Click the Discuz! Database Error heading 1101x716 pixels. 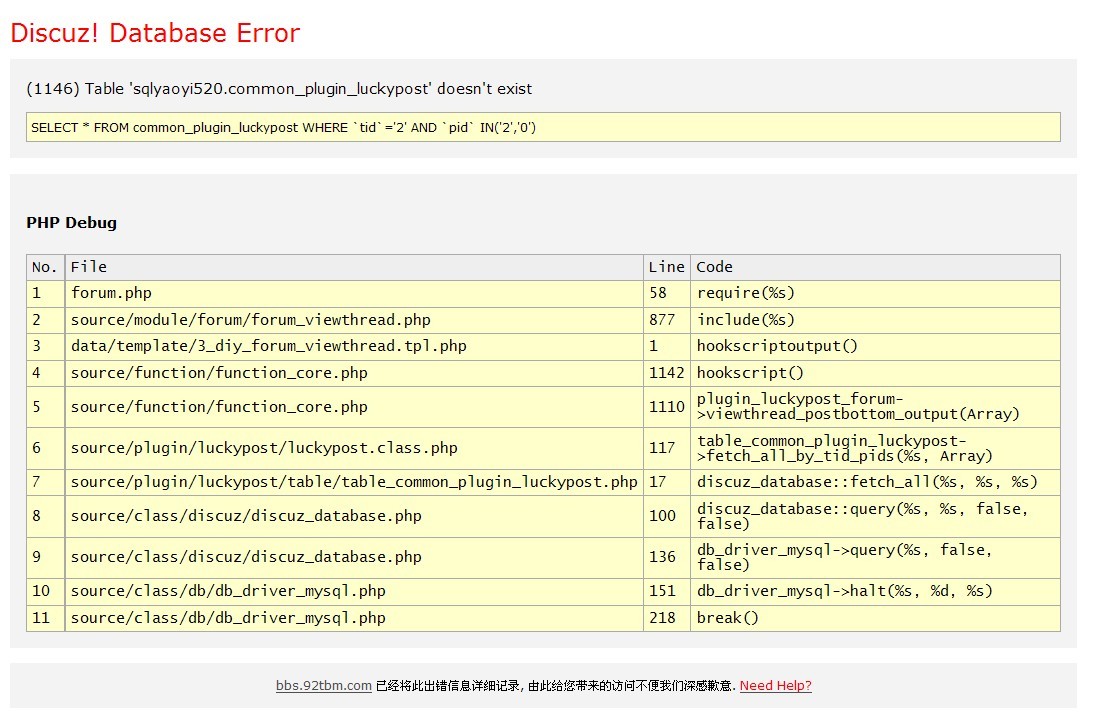point(155,33)
